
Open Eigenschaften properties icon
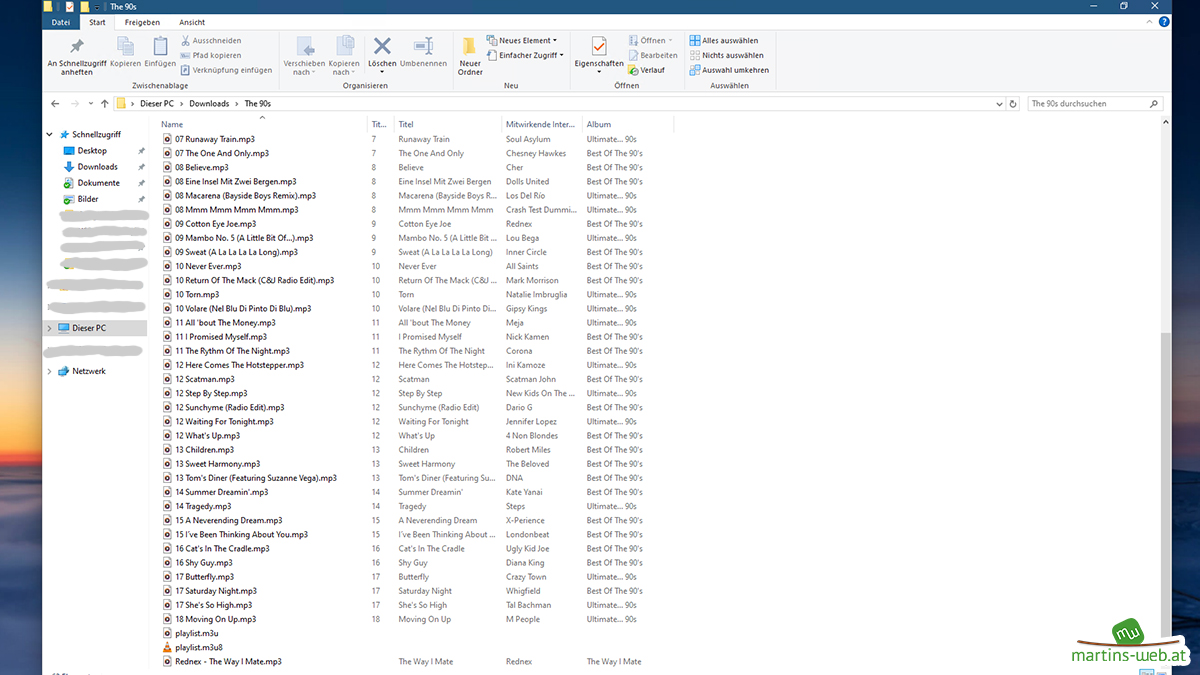click(598, 47)
